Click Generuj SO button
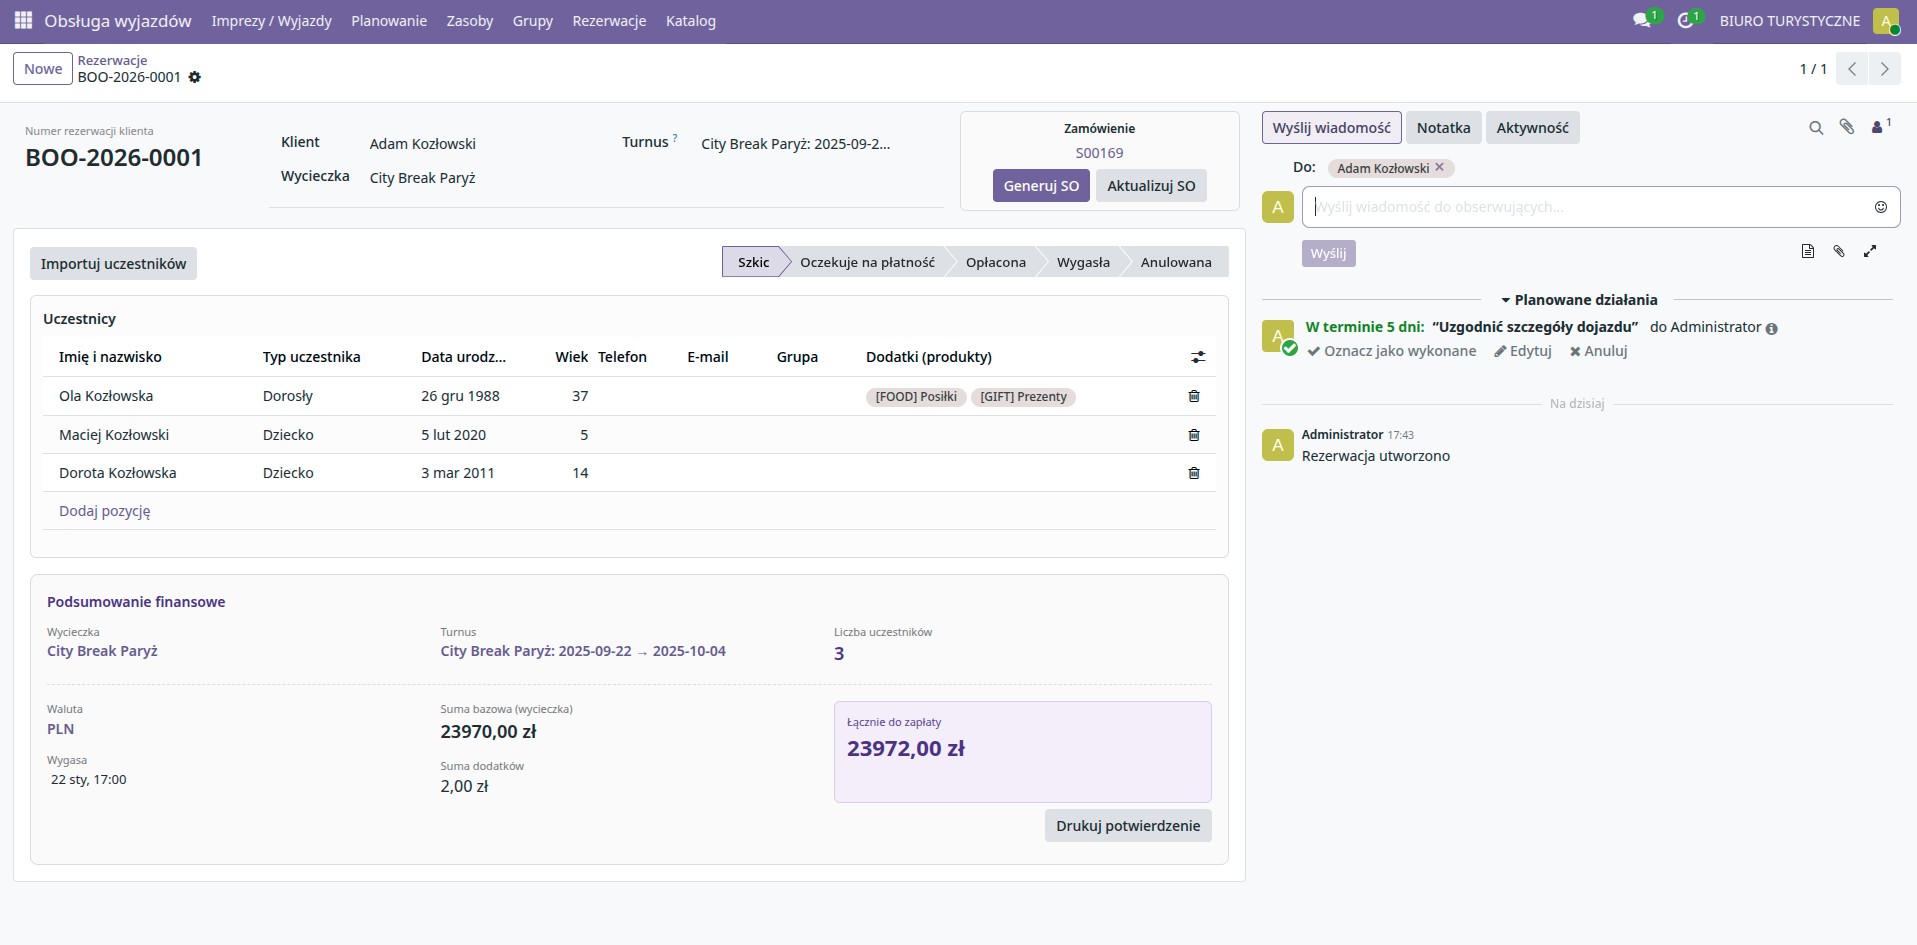Viewport: 1917px width, 945px height. (1041, 186)
